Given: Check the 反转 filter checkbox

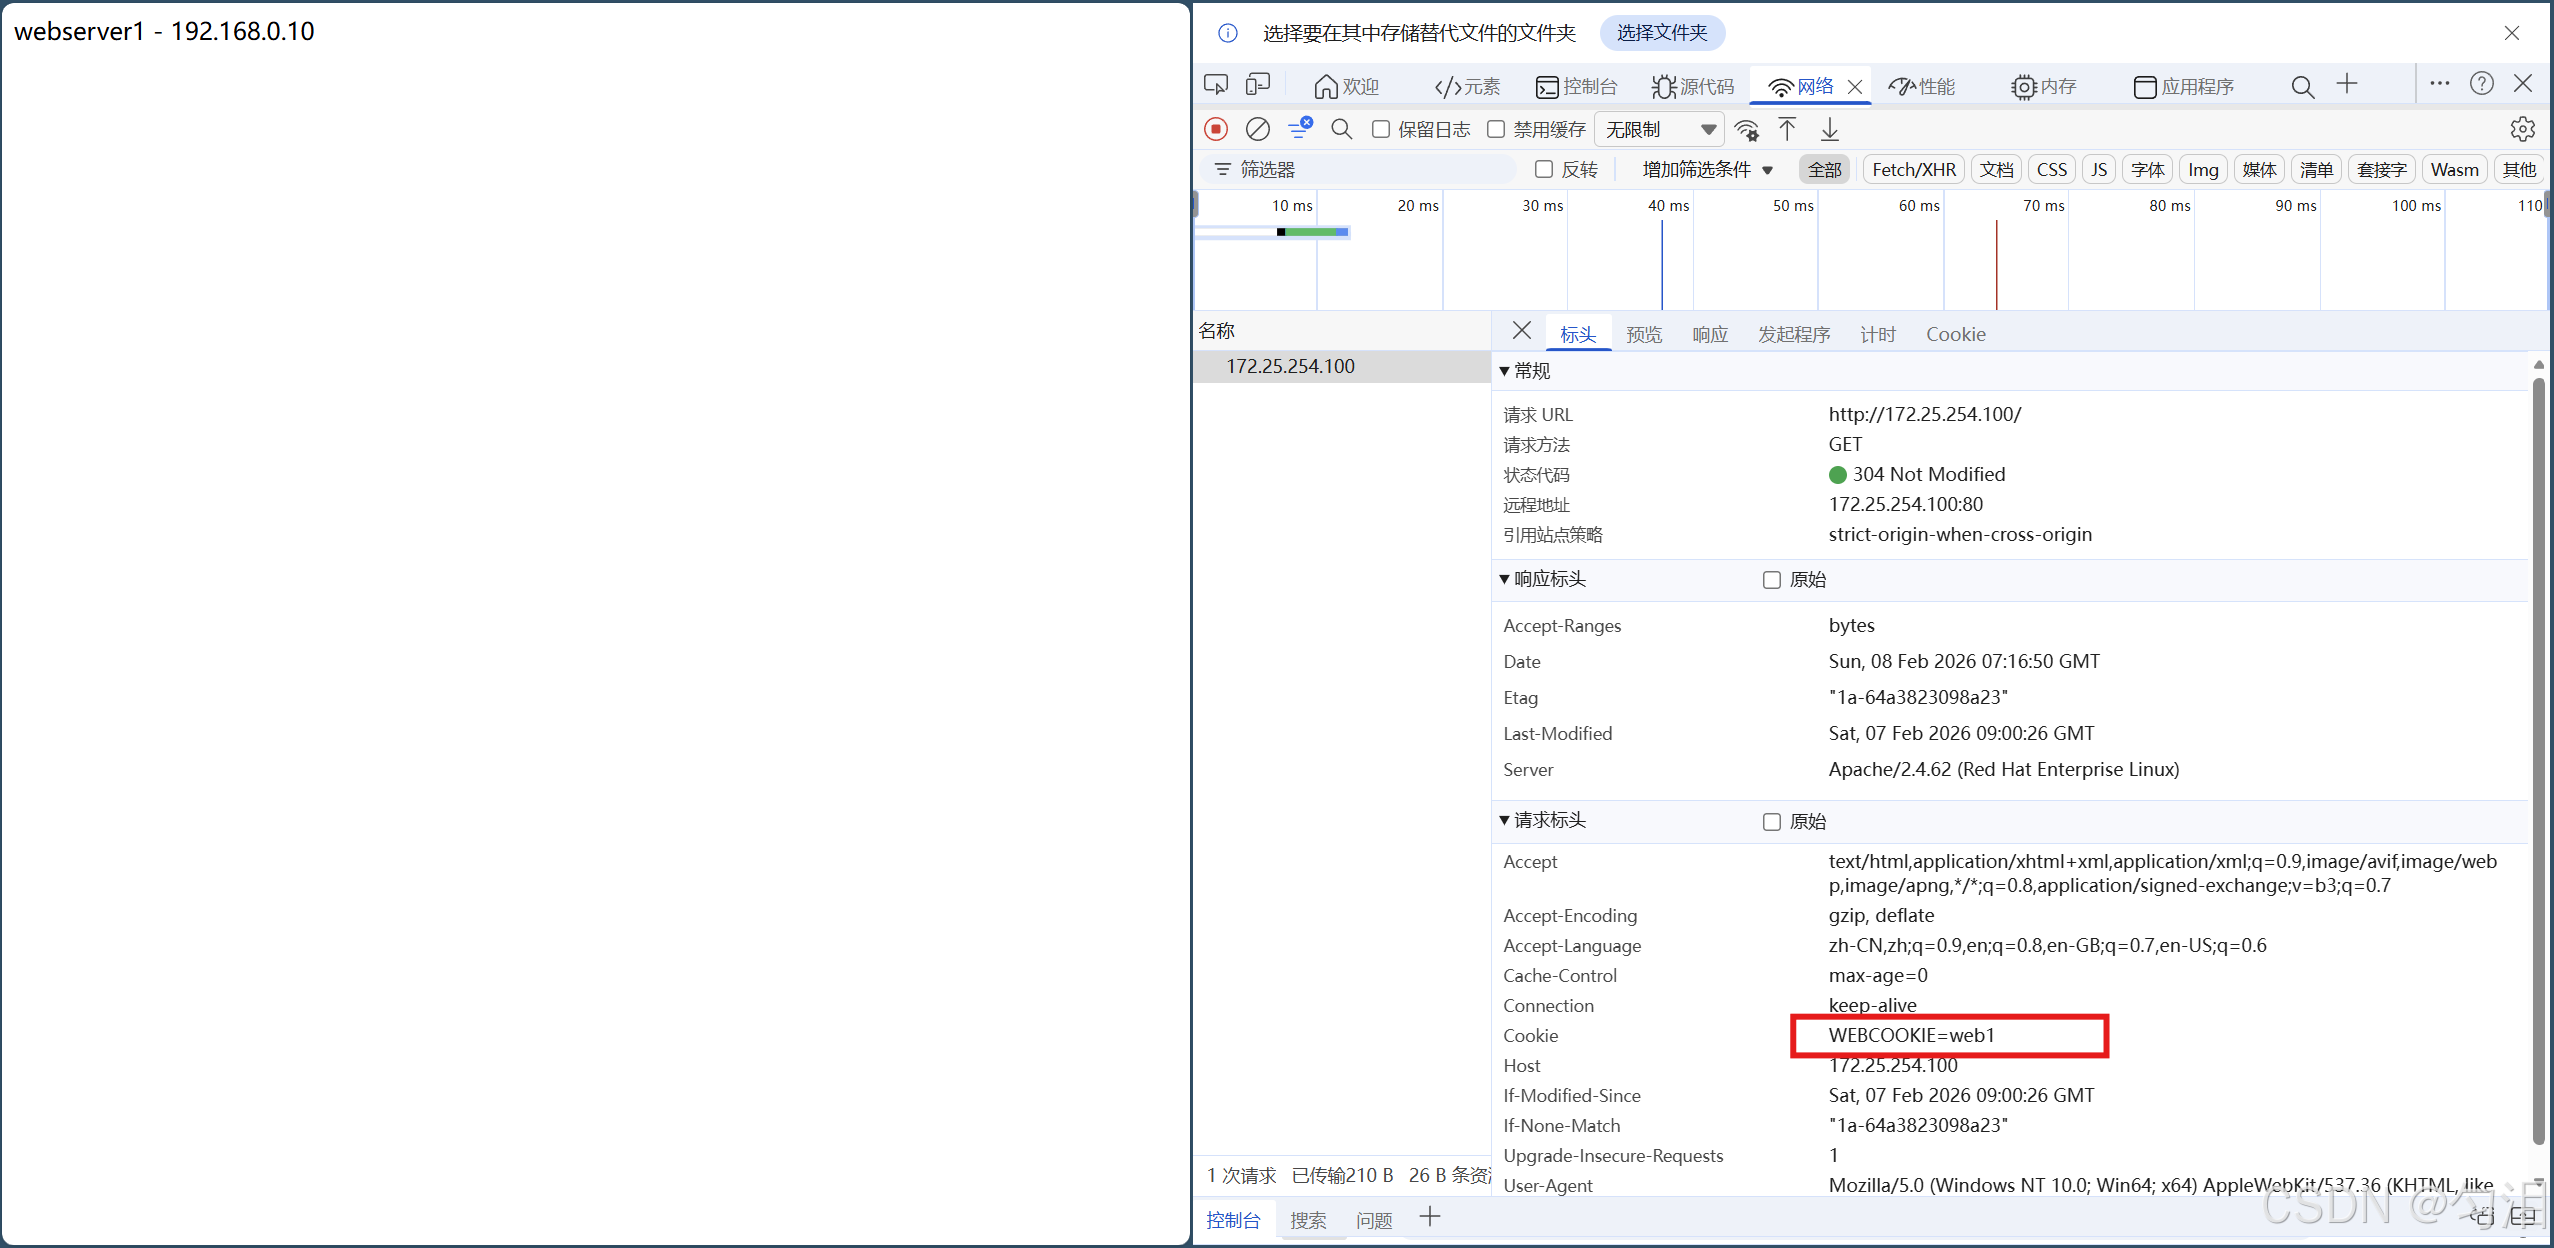Looking at the screenshot, I should click(1544, 170).
